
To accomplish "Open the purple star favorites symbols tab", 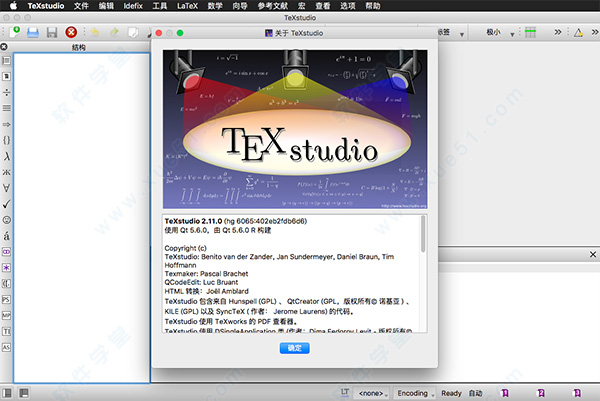I will click(7, 267).
